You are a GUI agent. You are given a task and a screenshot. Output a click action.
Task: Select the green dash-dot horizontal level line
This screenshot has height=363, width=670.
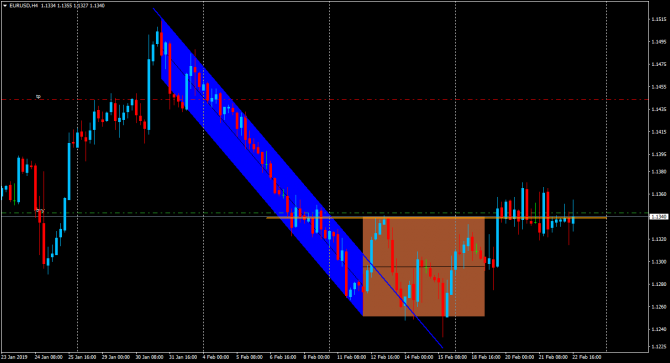325,213
